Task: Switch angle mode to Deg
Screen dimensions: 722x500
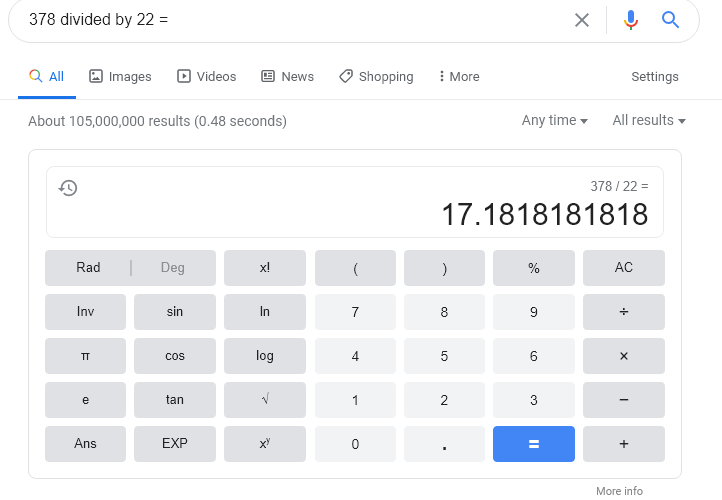Action: [x=173, y=267]
